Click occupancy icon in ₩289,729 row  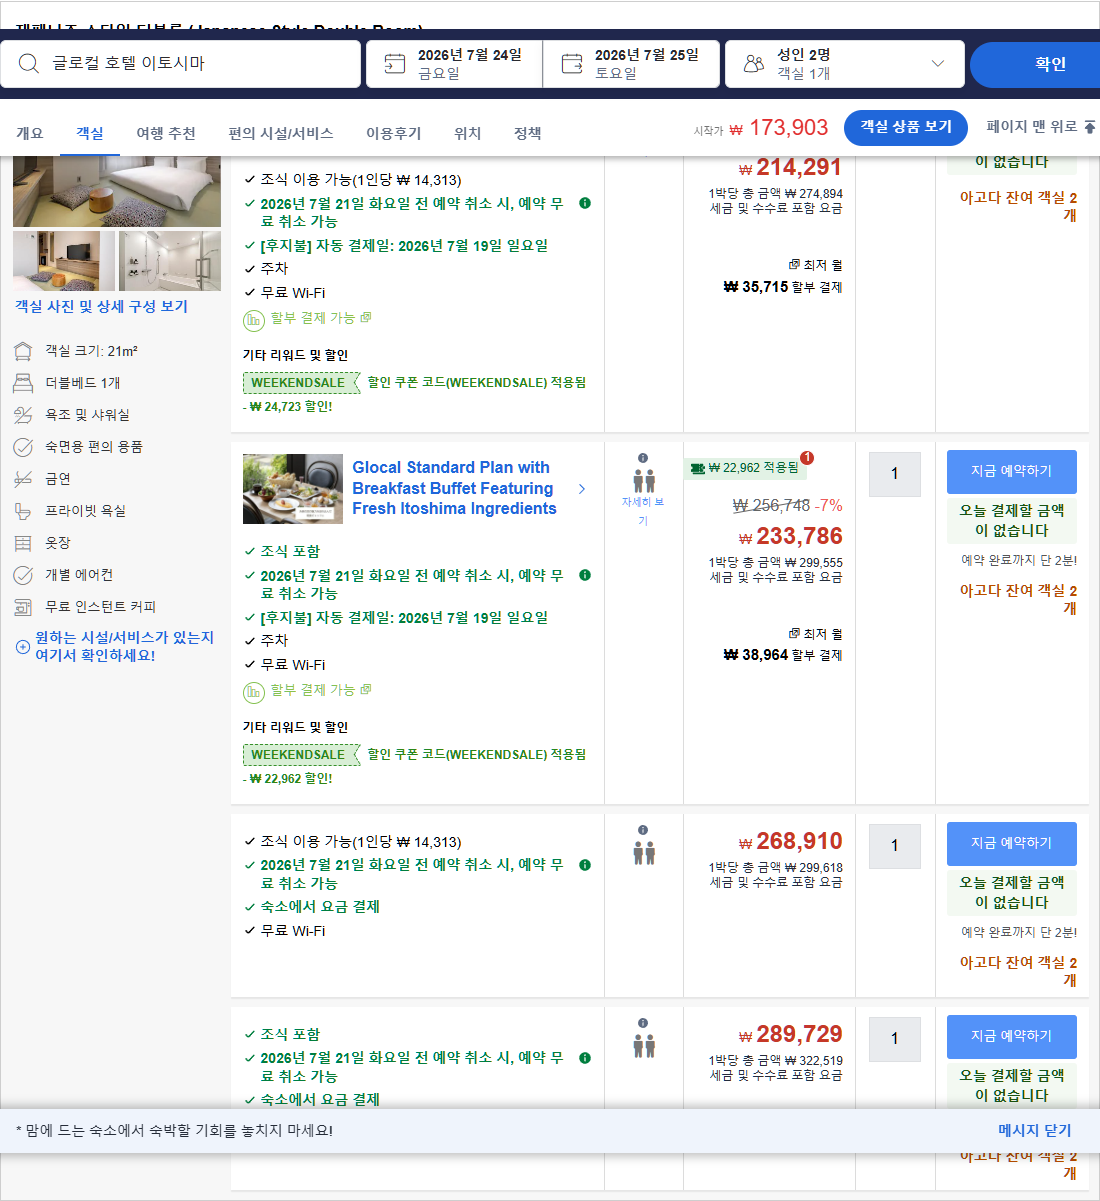pyautogui.click(x=644, y=1046)
